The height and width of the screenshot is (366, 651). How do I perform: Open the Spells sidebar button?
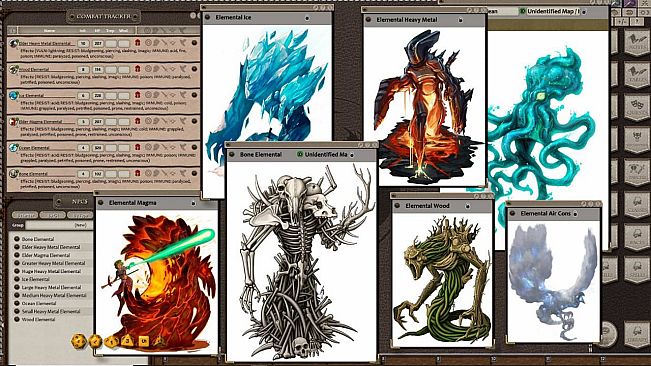[636, 269]
